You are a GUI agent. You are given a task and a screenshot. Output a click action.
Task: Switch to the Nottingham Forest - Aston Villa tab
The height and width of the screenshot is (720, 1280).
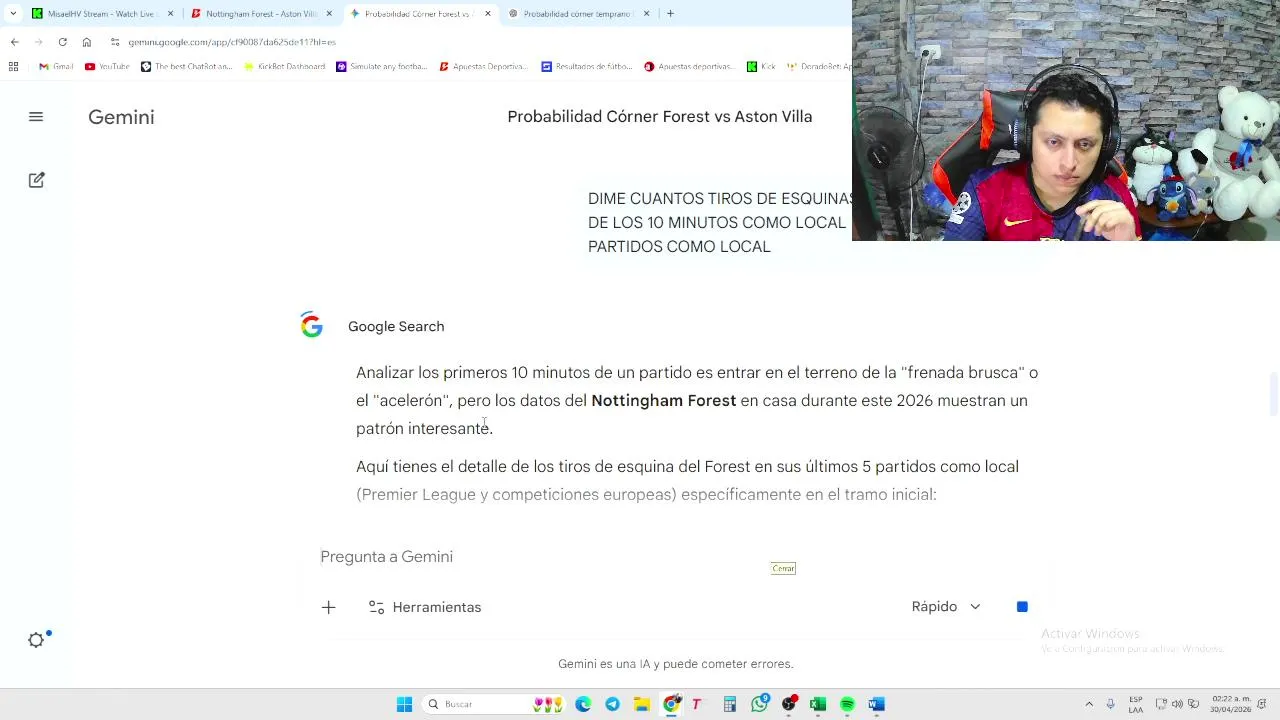click(261, 14)
